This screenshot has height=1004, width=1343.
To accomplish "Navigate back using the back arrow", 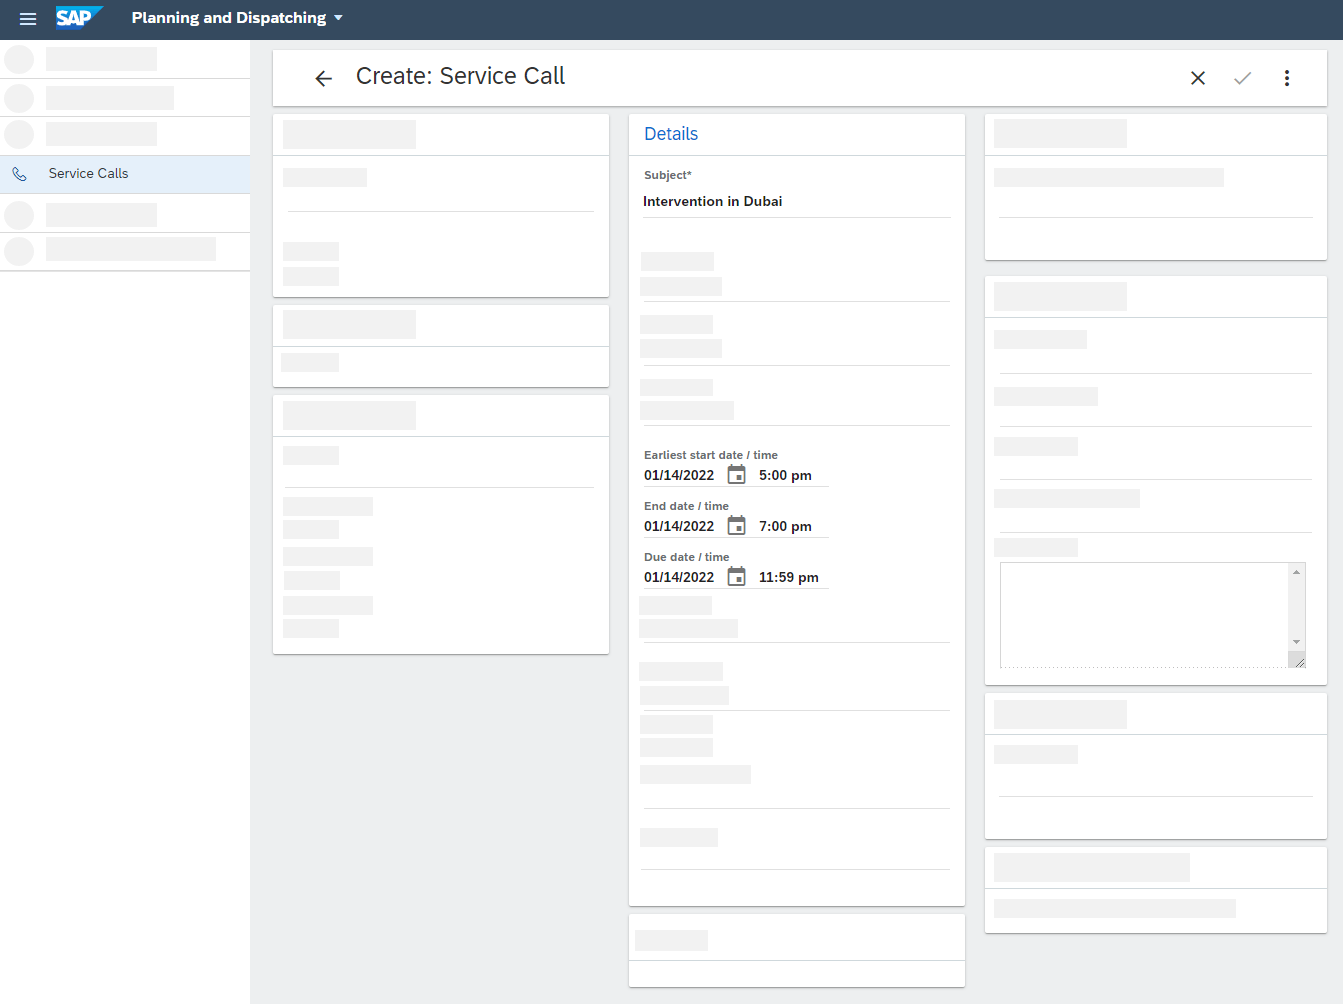I will pyautogui.click(x=323, y=77).
